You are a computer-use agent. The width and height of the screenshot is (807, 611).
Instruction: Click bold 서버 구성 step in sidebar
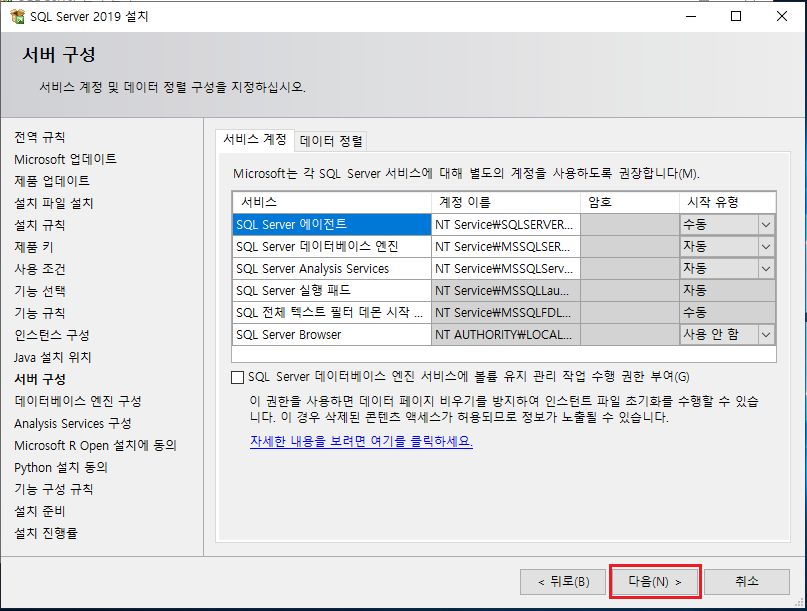(x=40, y=379)
